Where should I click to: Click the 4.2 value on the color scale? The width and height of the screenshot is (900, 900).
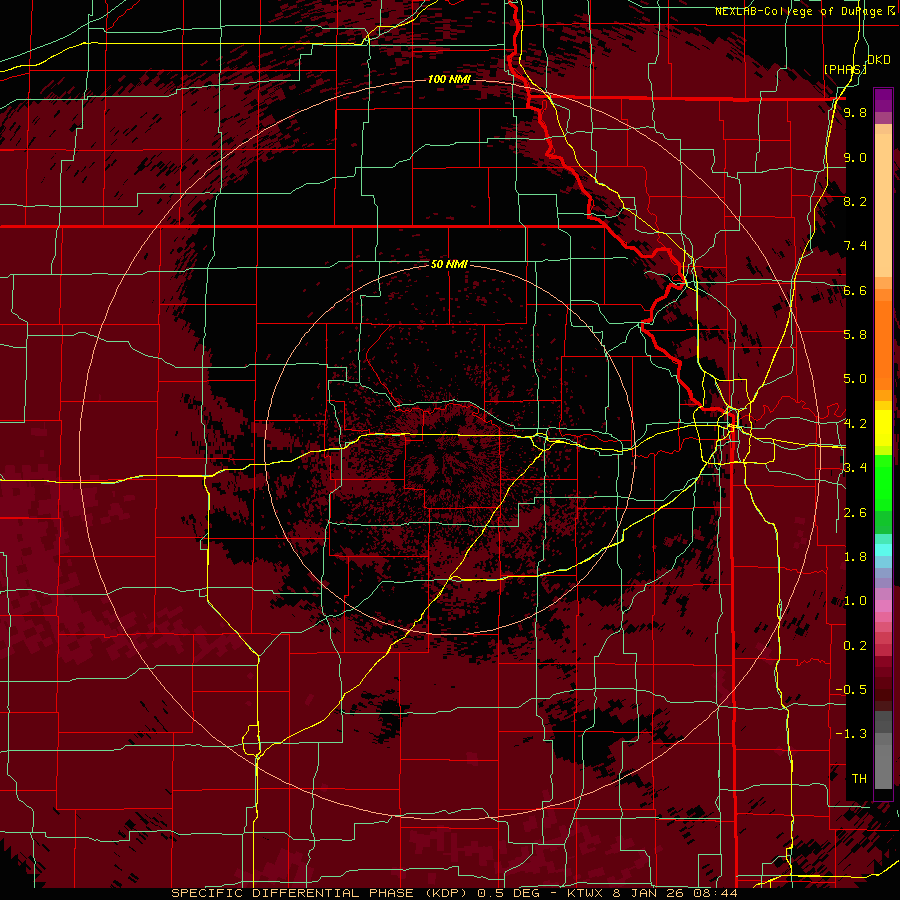(855, 424)
